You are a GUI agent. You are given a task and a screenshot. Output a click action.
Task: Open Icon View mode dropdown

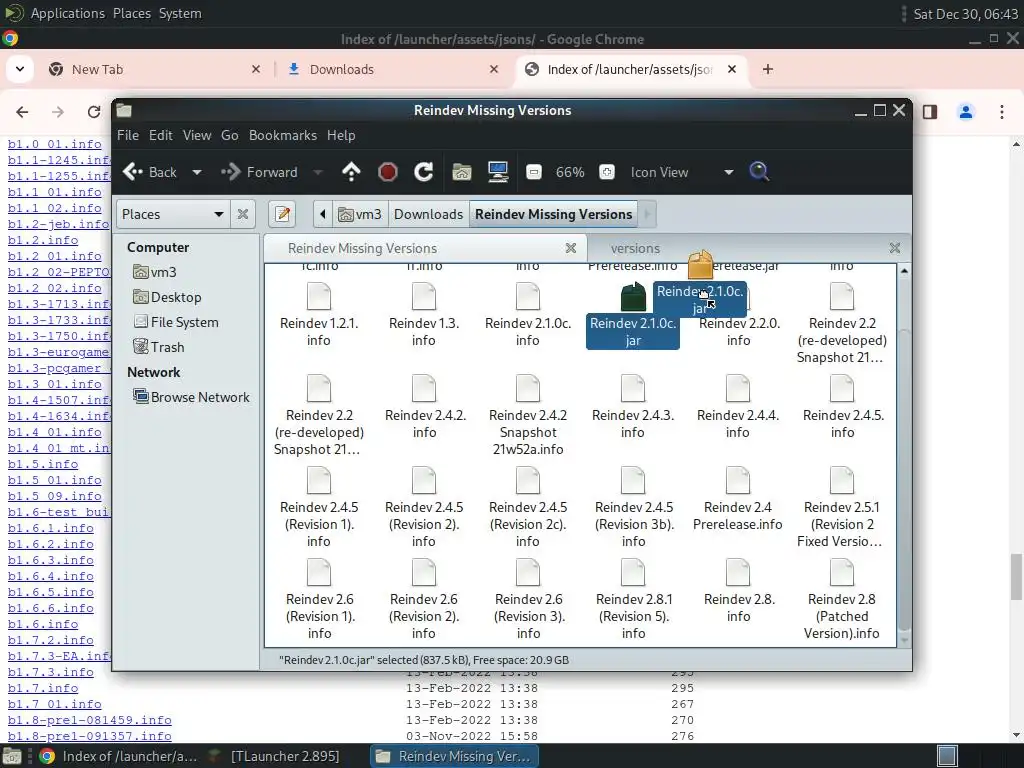tap(682, 172)
